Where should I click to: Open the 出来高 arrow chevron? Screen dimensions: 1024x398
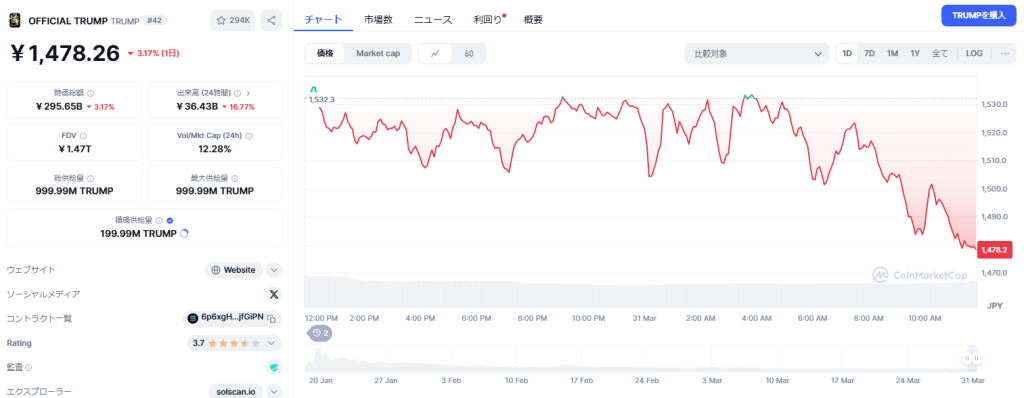[x=248, y=93]
